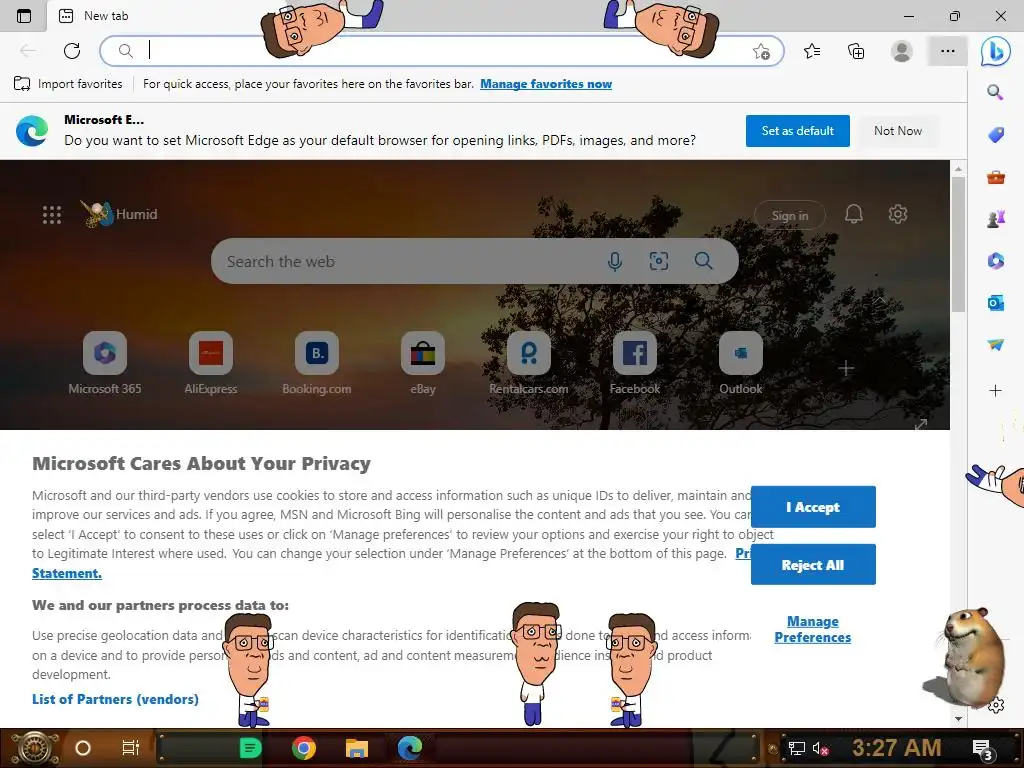This screenshot has width=1024, height=768.
Task: Click Set as default button
Action: pos(797,131)
